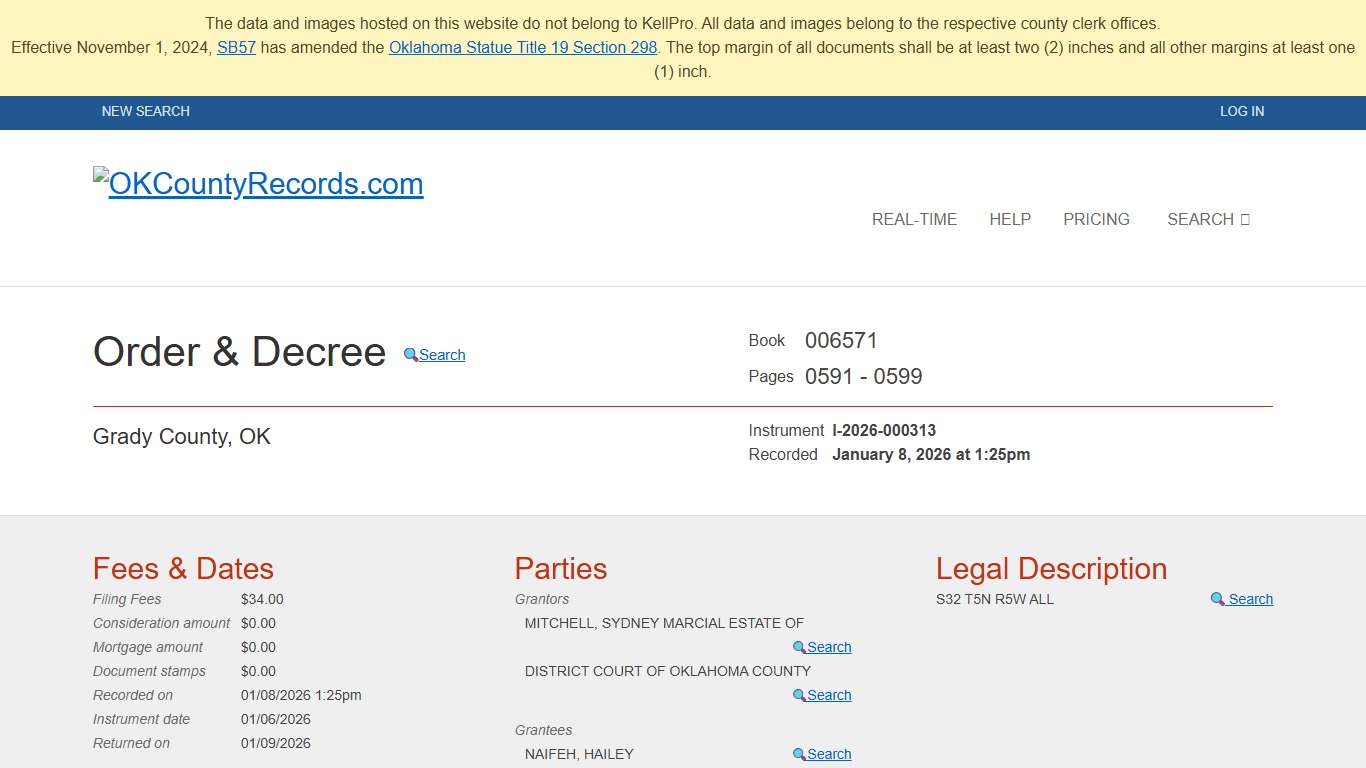
Task: Click magnifier icon in Legal Description section
Action: 1217,600
